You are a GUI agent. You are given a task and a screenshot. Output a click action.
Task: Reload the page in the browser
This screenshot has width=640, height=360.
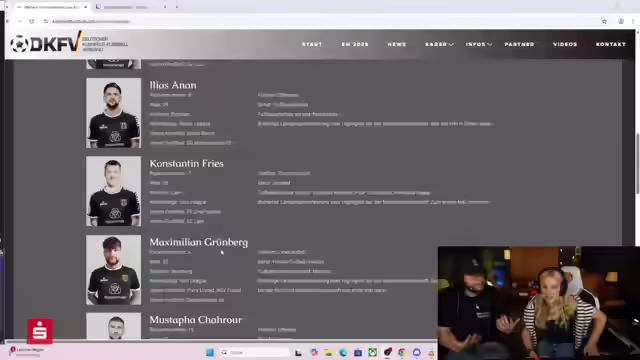click(x=31, y=21)
